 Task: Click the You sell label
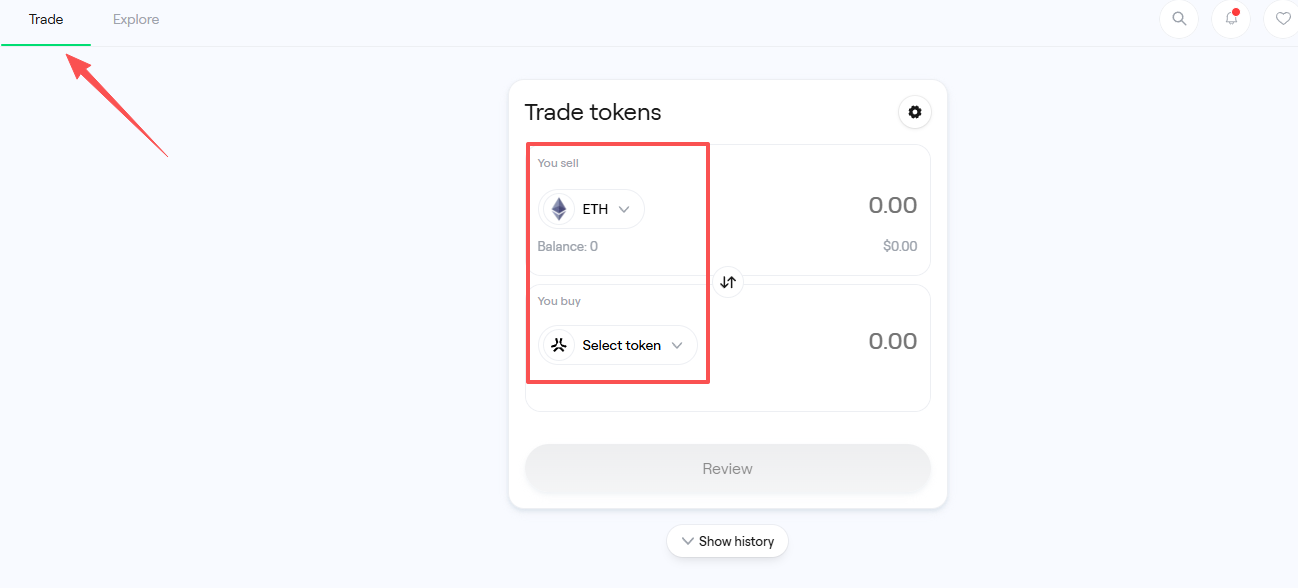[558, 163]
